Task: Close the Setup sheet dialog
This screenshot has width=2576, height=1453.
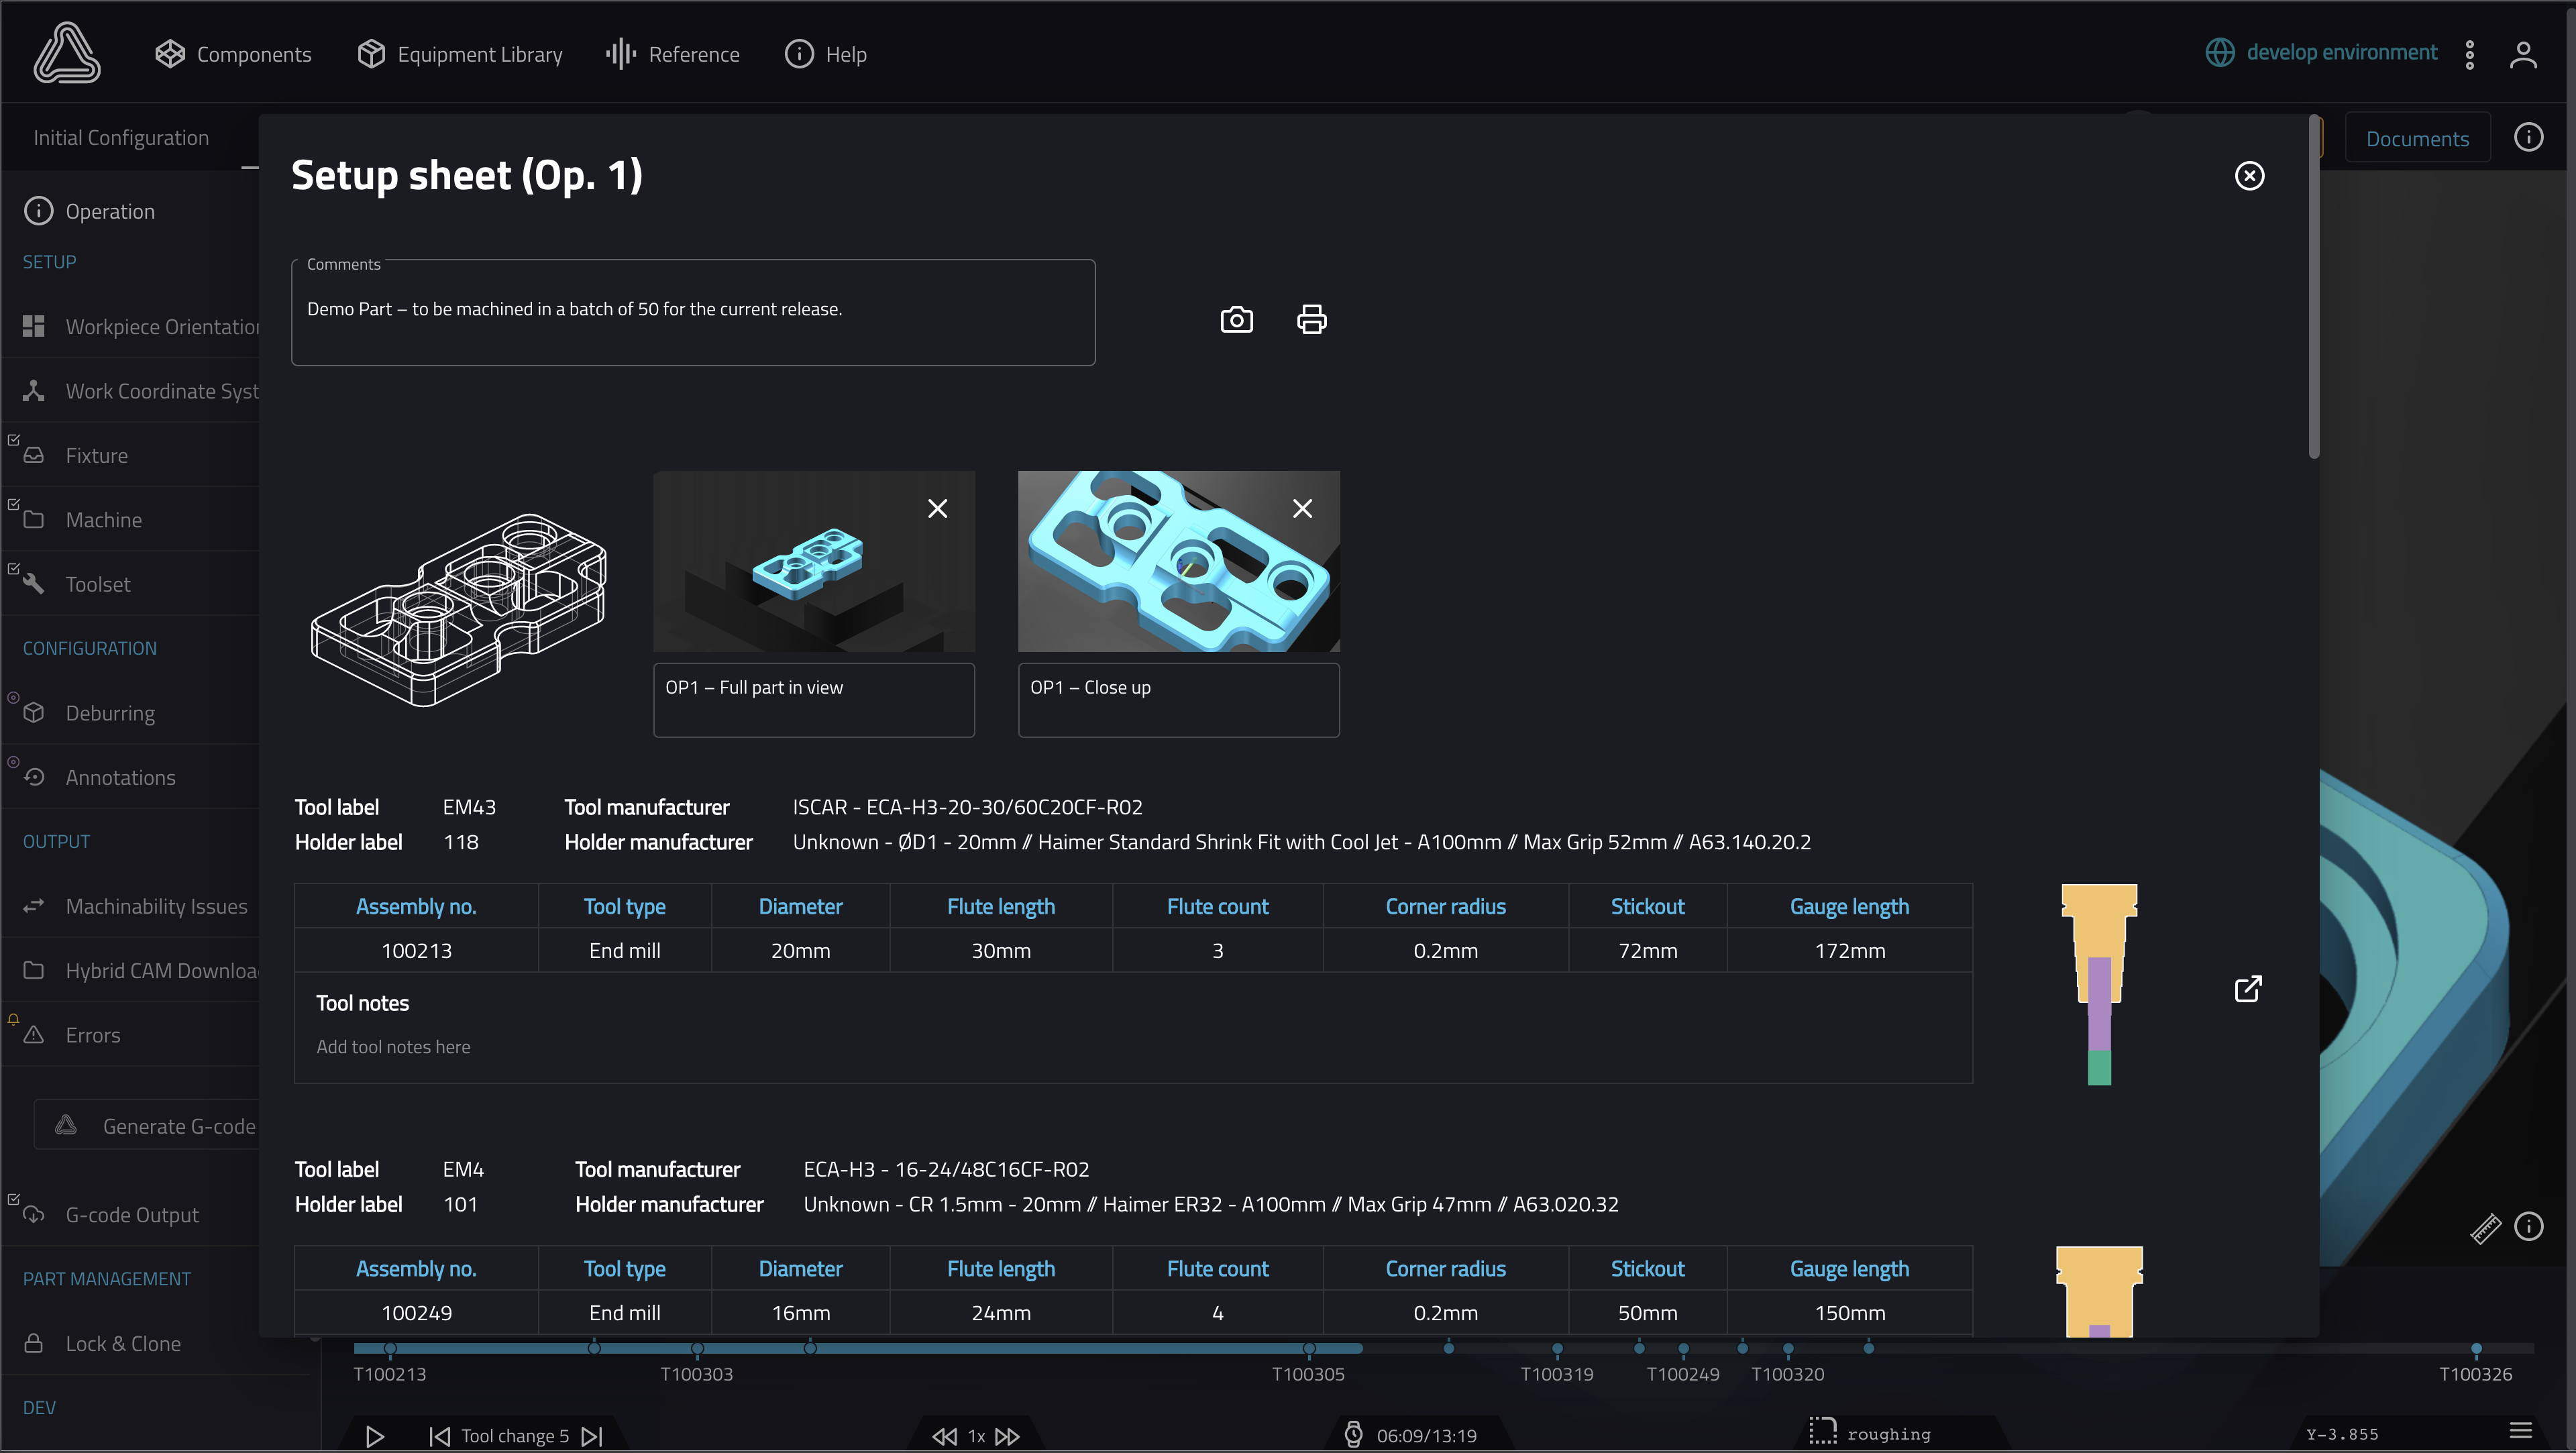Action: (x=2249, y=176)
